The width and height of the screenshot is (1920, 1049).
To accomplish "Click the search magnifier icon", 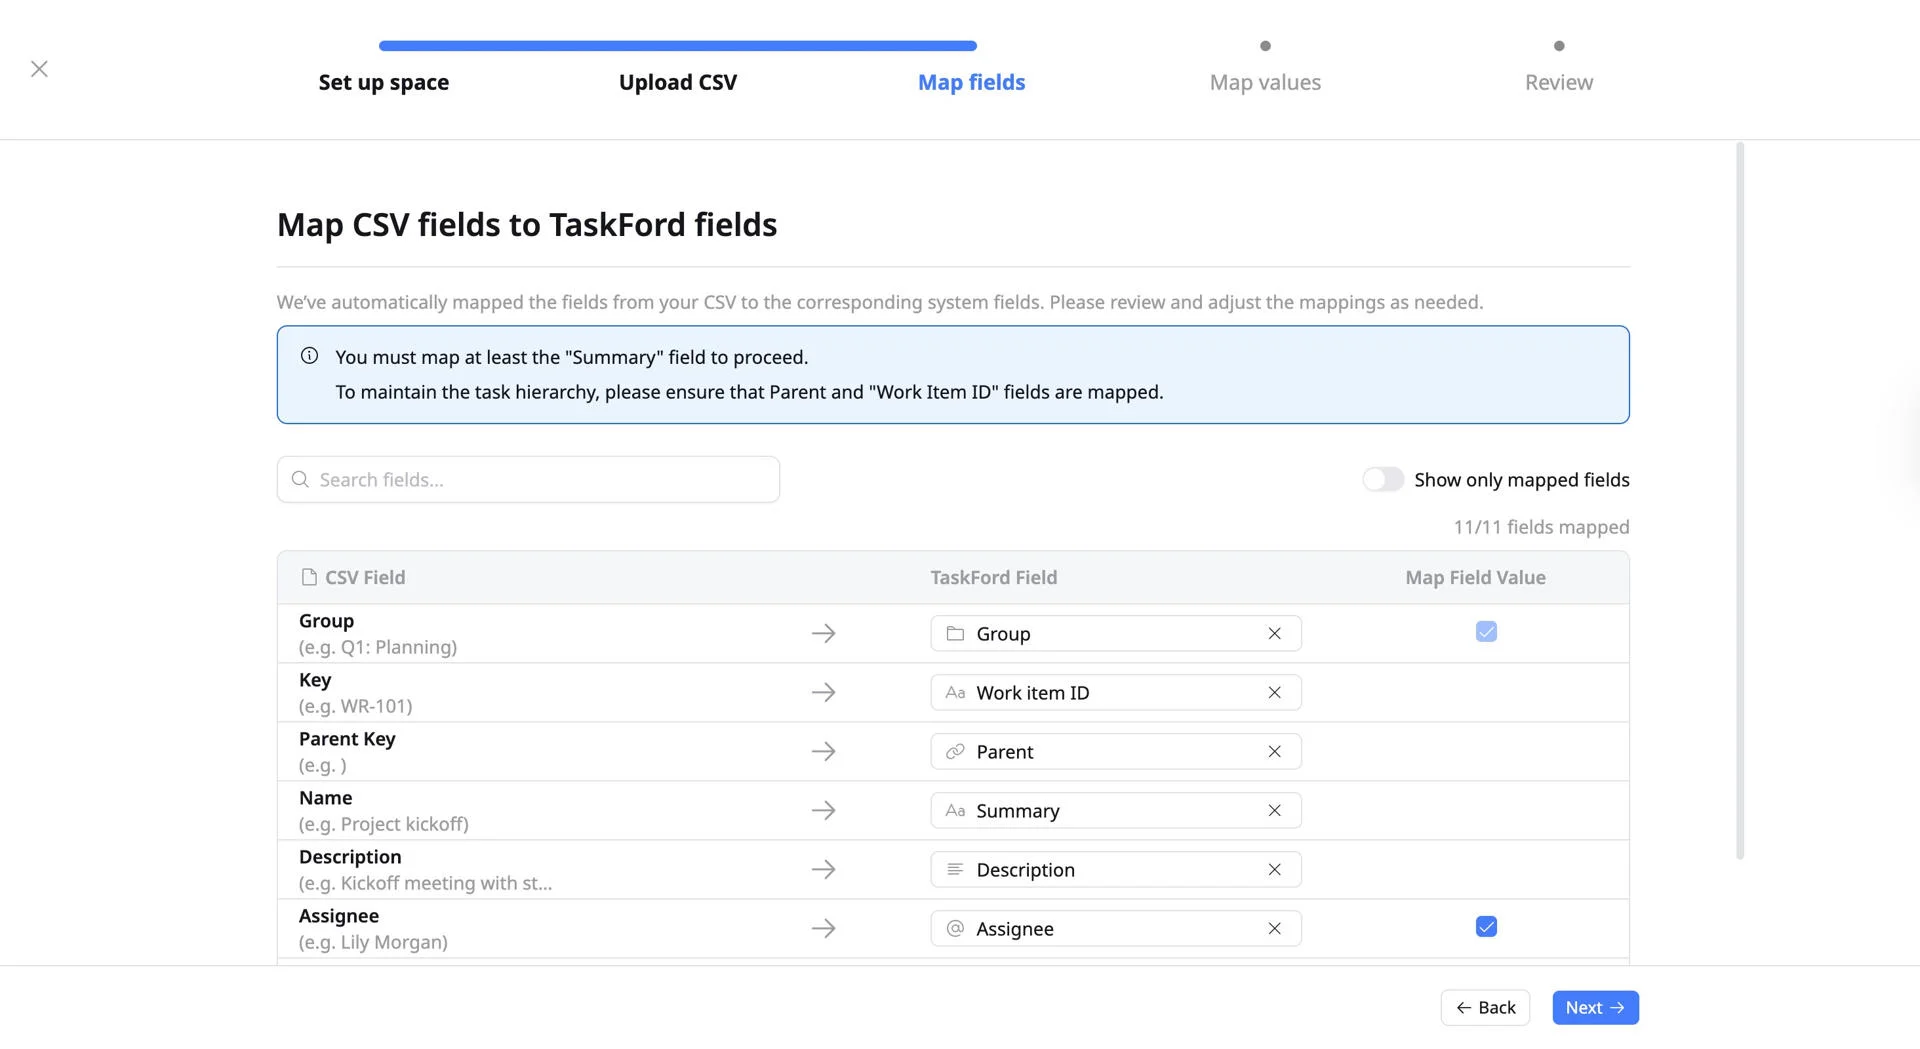I will click(x=300, y=480).
